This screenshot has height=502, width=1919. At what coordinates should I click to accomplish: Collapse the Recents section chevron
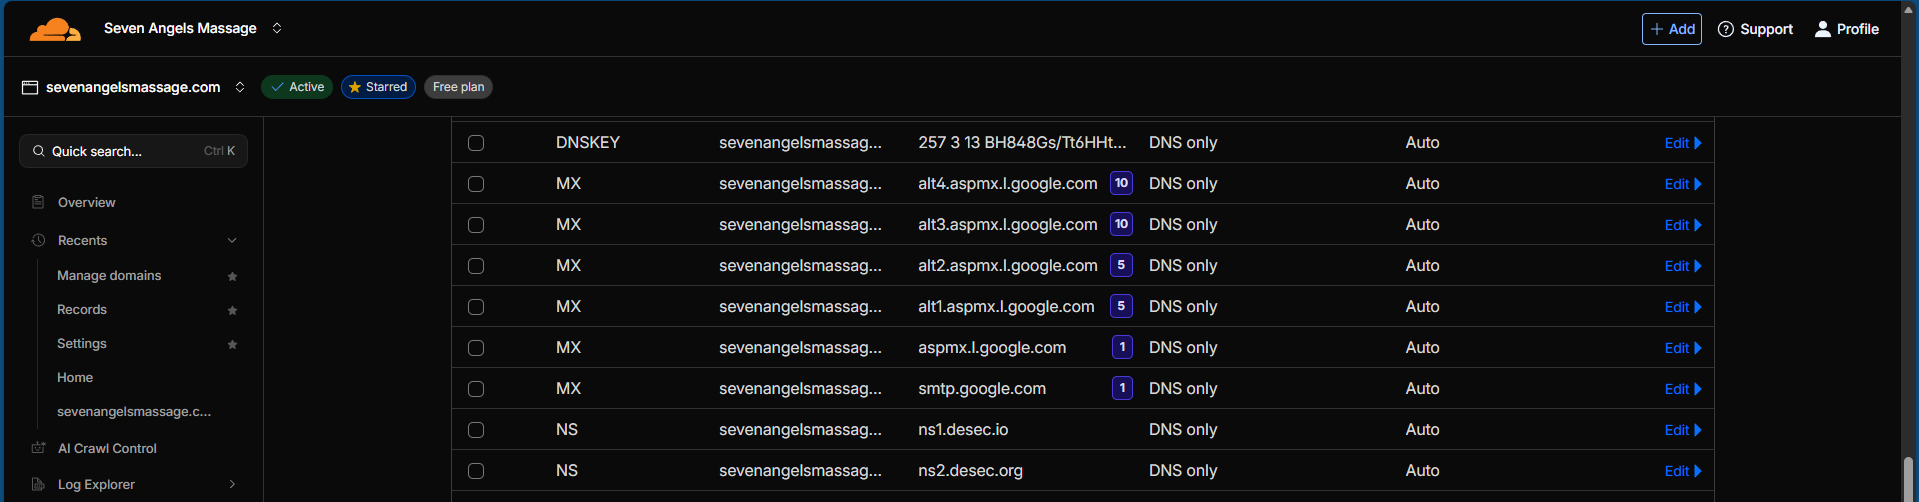pyautogui.click(x=232, y=240)
